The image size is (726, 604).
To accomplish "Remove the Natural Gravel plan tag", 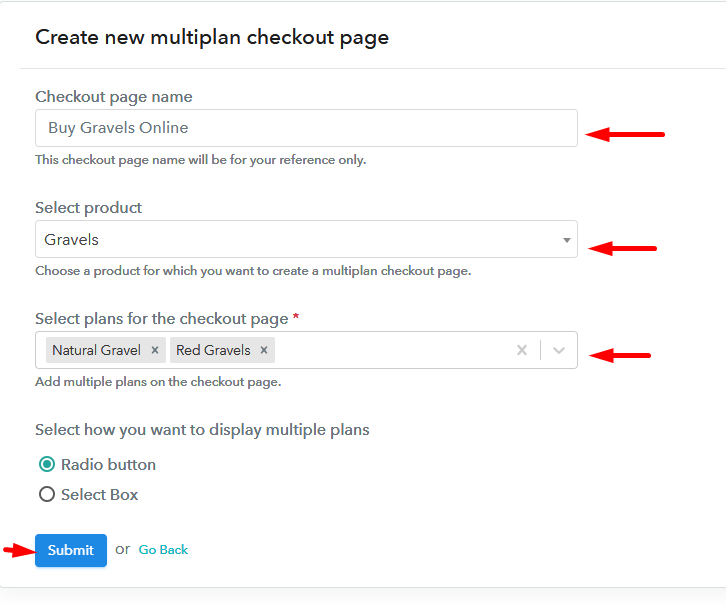I will [x=155, y=350].
